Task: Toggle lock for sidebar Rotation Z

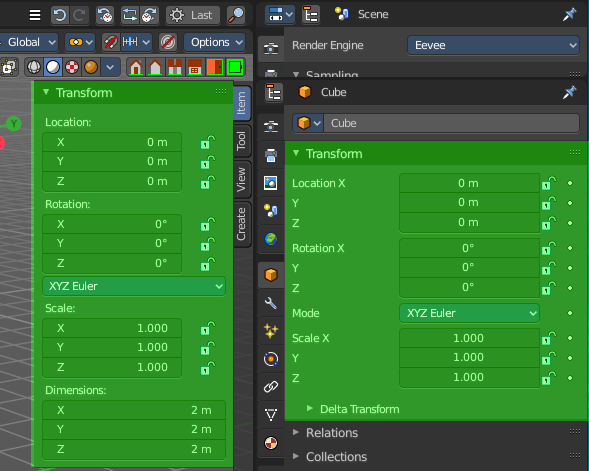Action: pyautogui.click(x=207, y=264)
